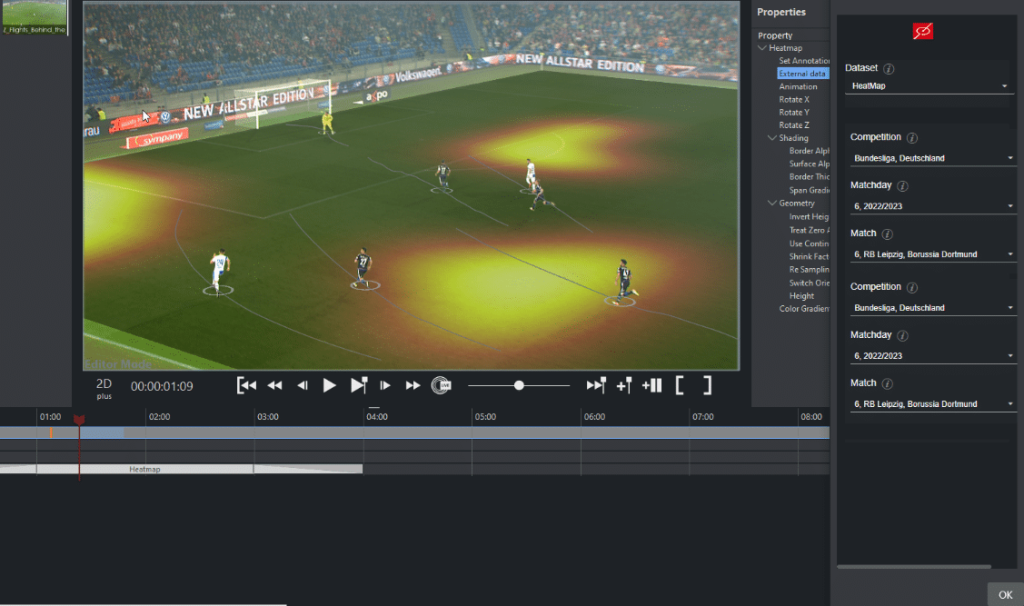
Task: Select the Animation property item
Action: (798, 87)
